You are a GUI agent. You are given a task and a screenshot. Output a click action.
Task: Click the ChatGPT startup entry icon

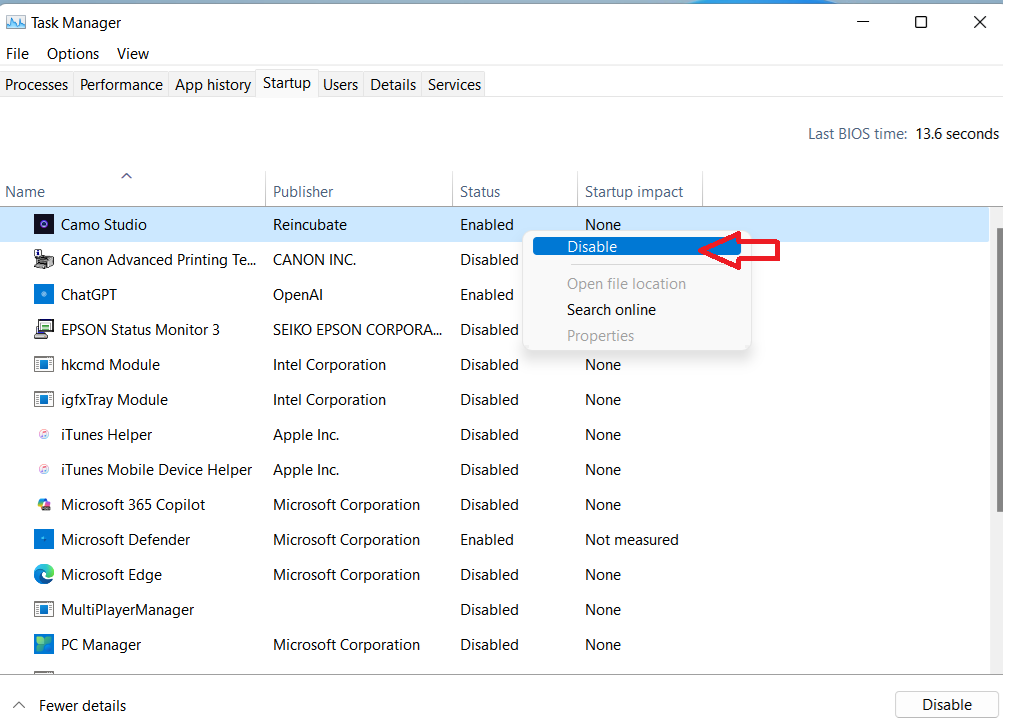pos(43,295)
